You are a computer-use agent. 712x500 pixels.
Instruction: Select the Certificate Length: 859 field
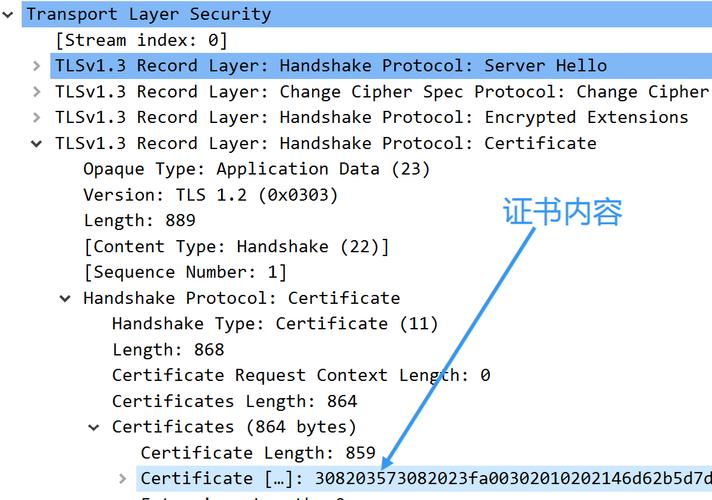tap(258, 453)
